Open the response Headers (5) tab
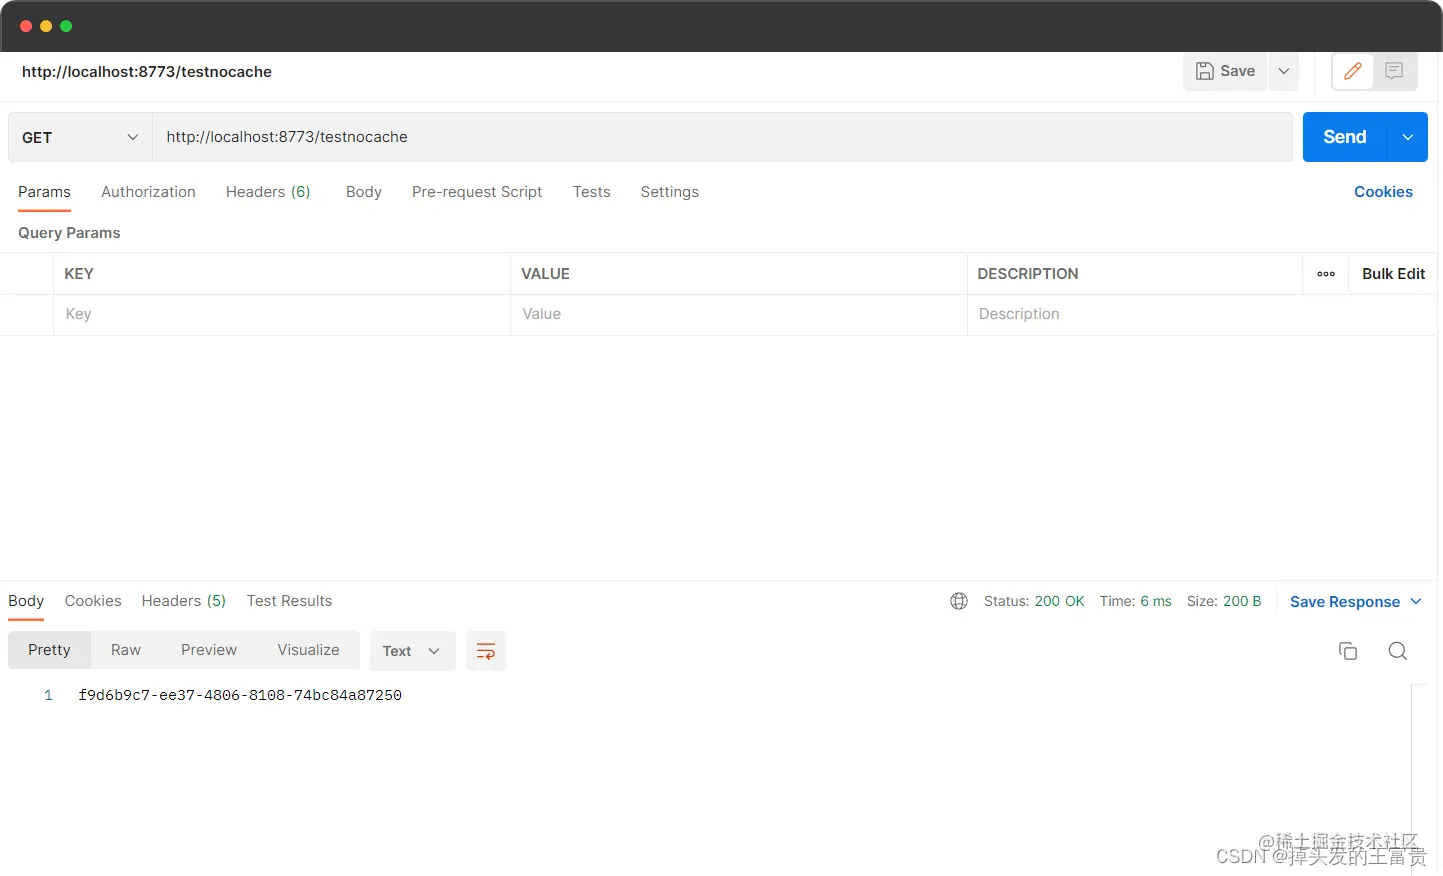The image size is (1443, 876). (x=184, y=601)
